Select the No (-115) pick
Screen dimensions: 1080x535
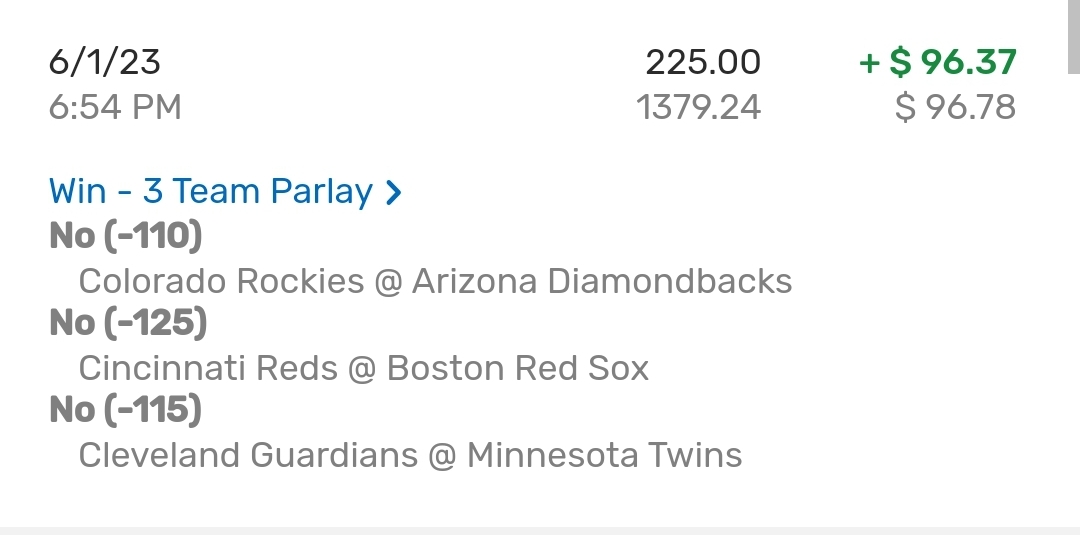126,410
